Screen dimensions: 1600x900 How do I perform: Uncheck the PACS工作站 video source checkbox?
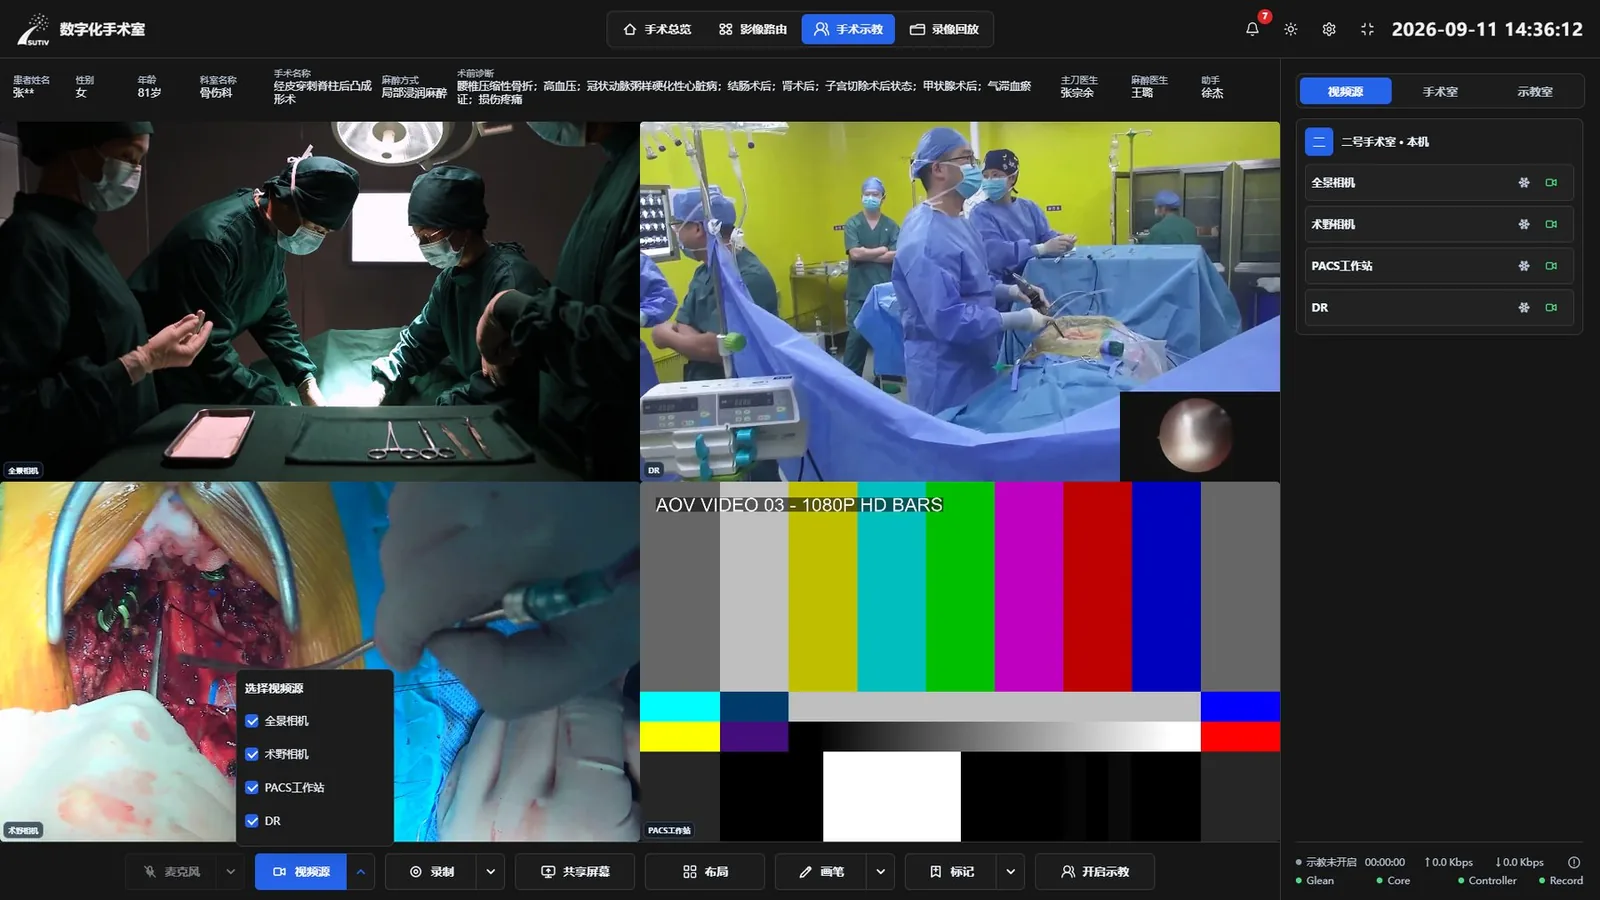point(252,788)
